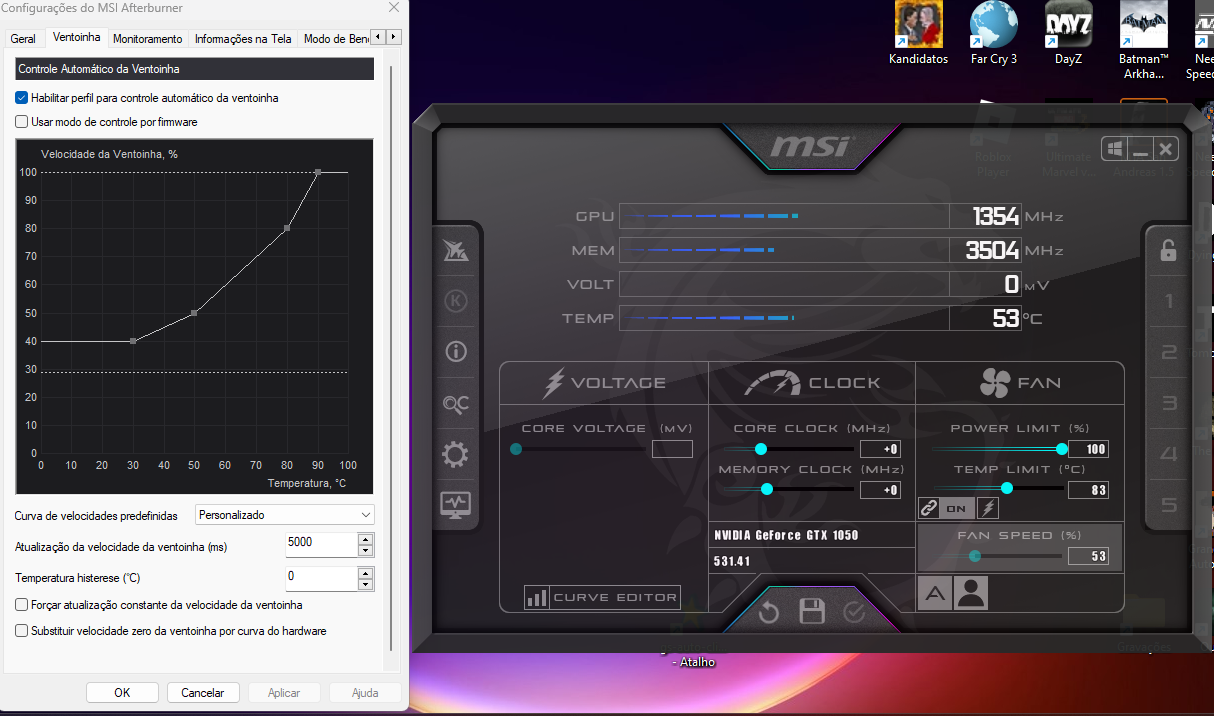This screenshot has height=716, width=1214.
Task: Click the left tab scroll arrow
Action: [378, 37]
